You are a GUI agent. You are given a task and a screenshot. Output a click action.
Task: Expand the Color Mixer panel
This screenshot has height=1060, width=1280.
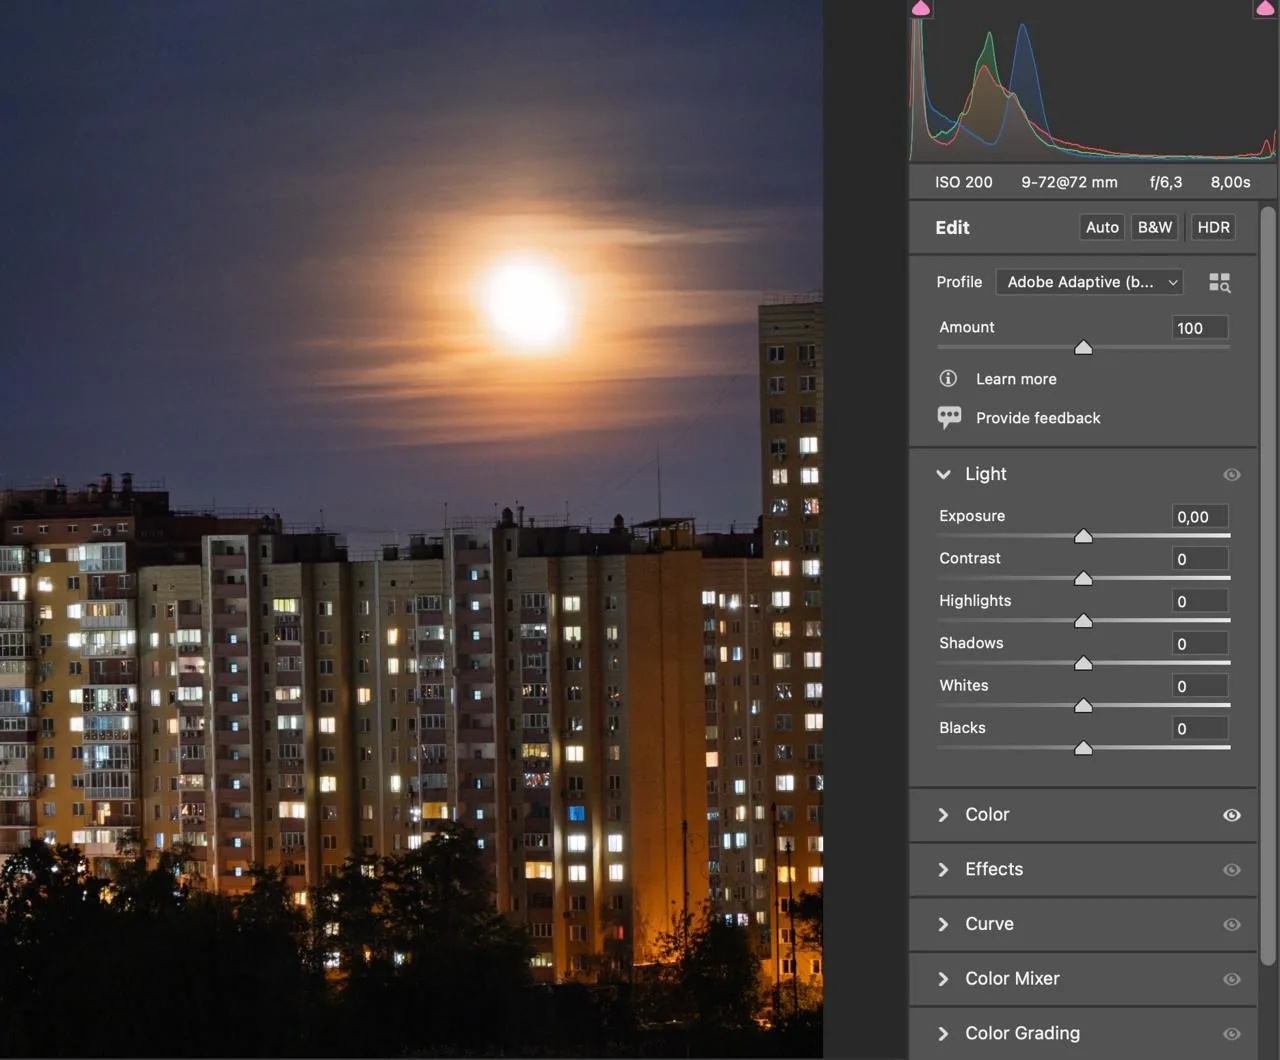pos(943,979)
